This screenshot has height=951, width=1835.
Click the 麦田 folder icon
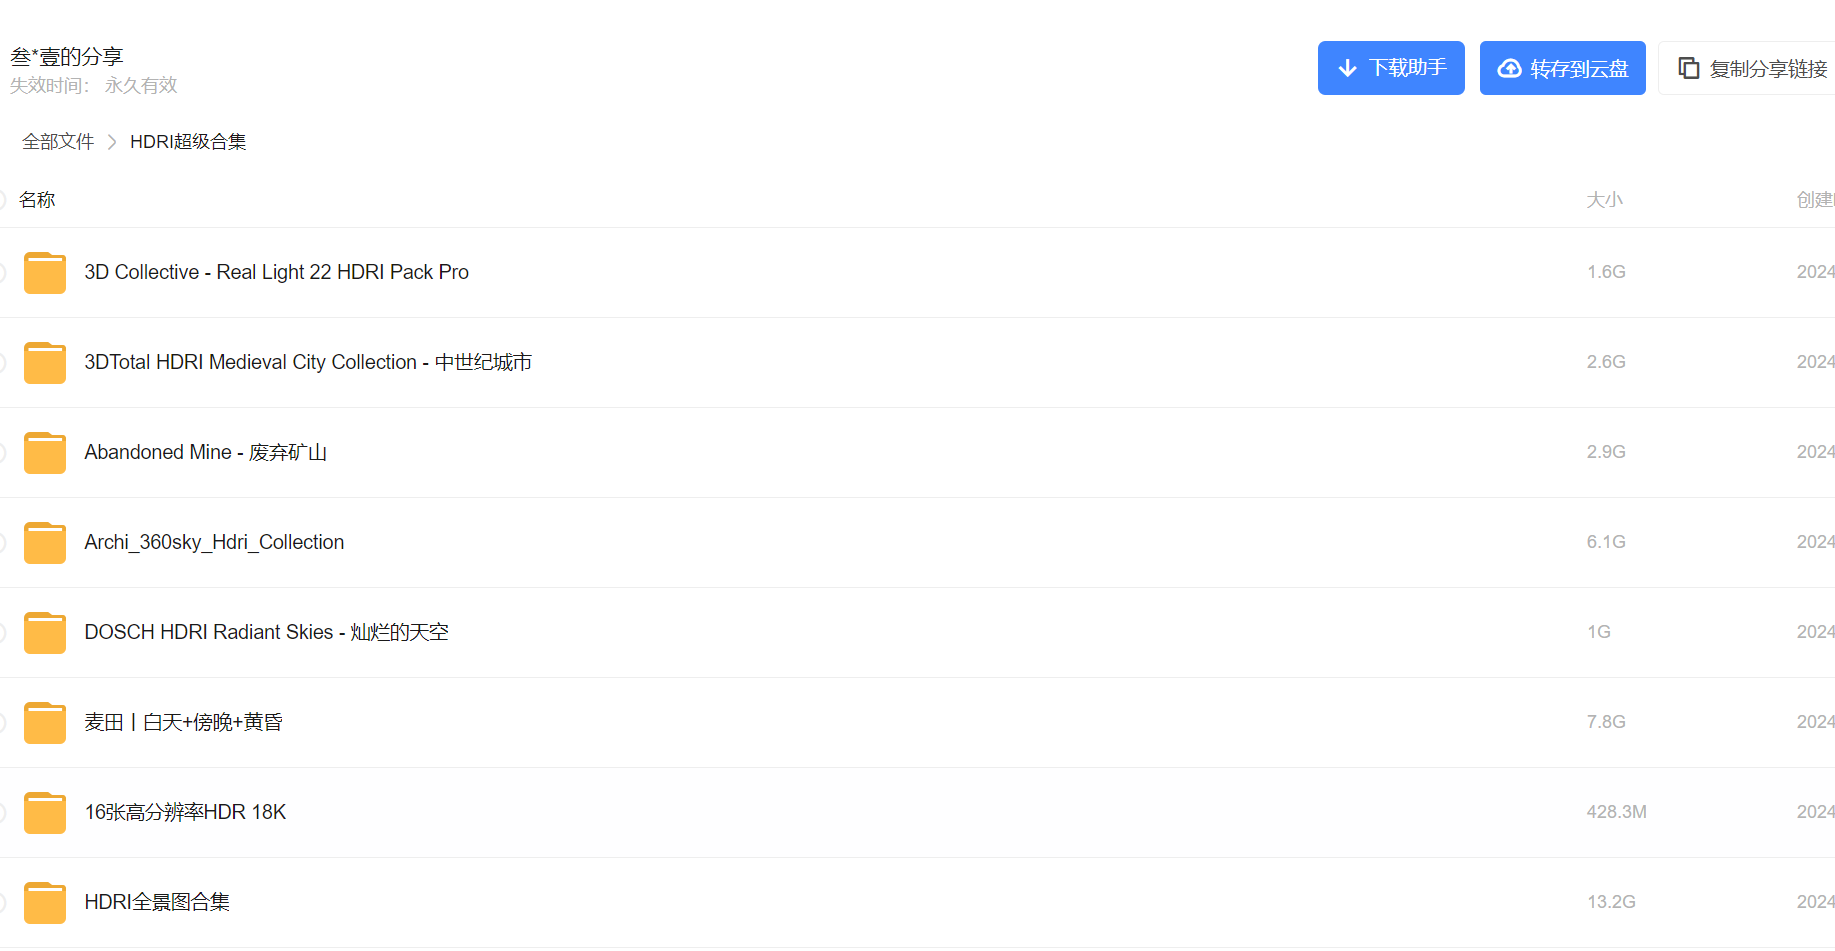[x=45, y=723]
